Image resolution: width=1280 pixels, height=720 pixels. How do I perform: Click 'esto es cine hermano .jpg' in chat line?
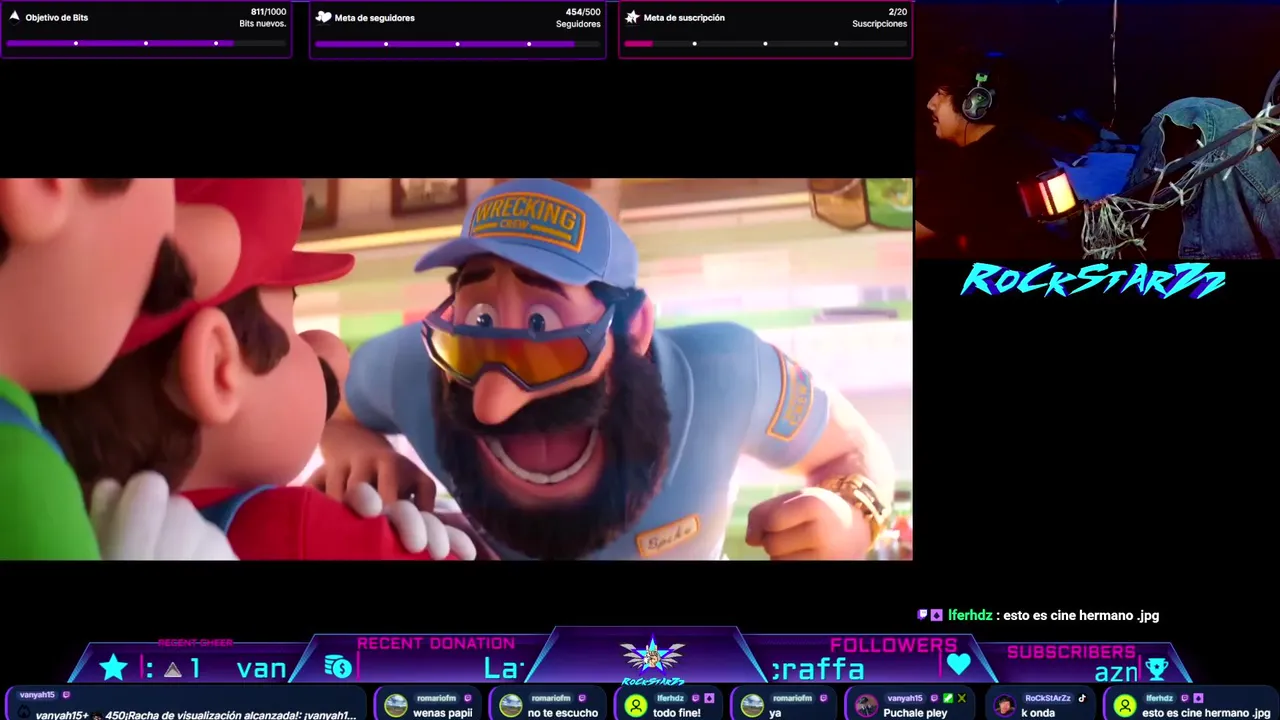tap(1081, 615)
